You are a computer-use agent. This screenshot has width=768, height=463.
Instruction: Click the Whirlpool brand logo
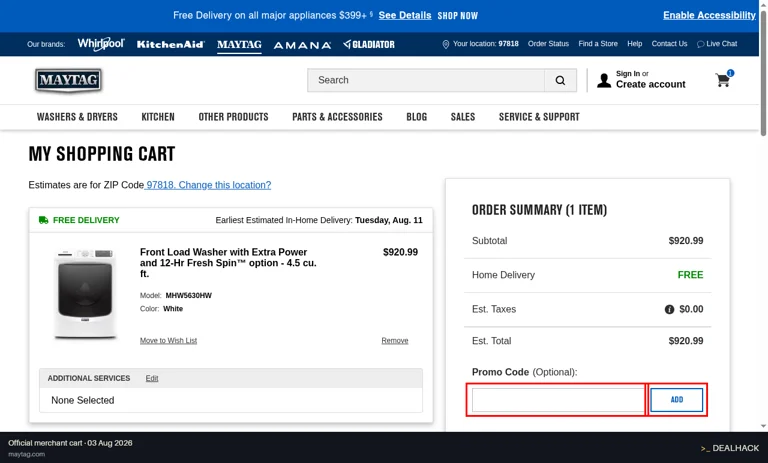click(x=101, y=44)
